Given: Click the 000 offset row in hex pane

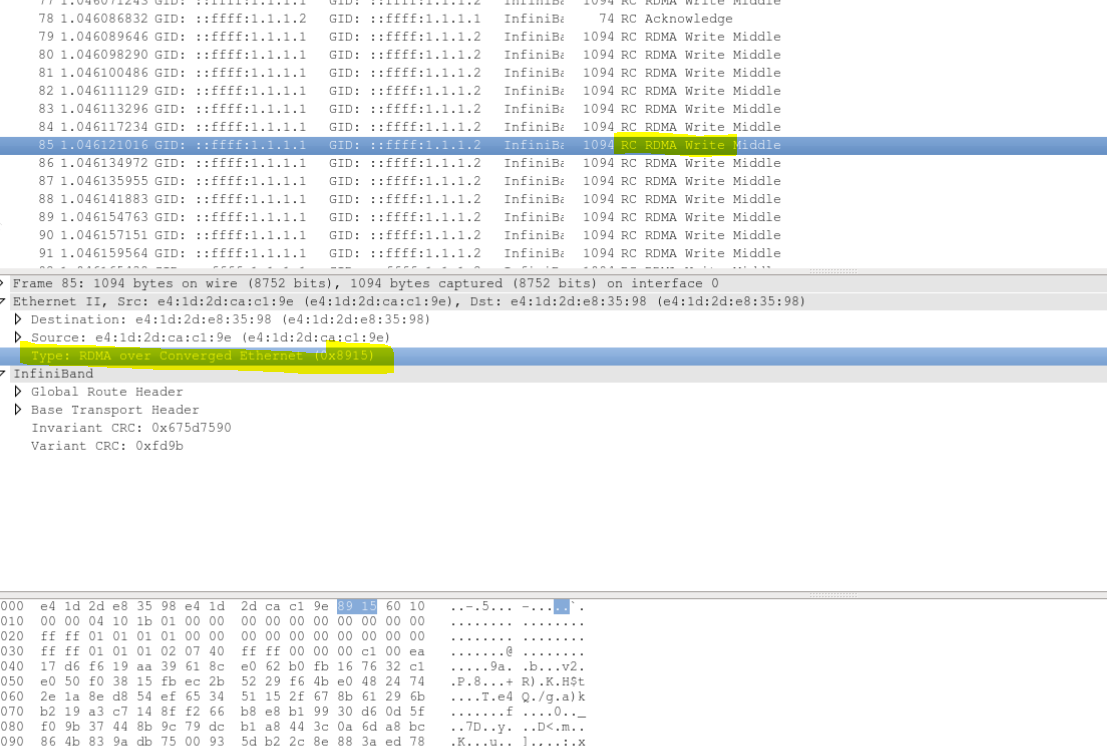Looking at the screenshot, I should [12, 605].
